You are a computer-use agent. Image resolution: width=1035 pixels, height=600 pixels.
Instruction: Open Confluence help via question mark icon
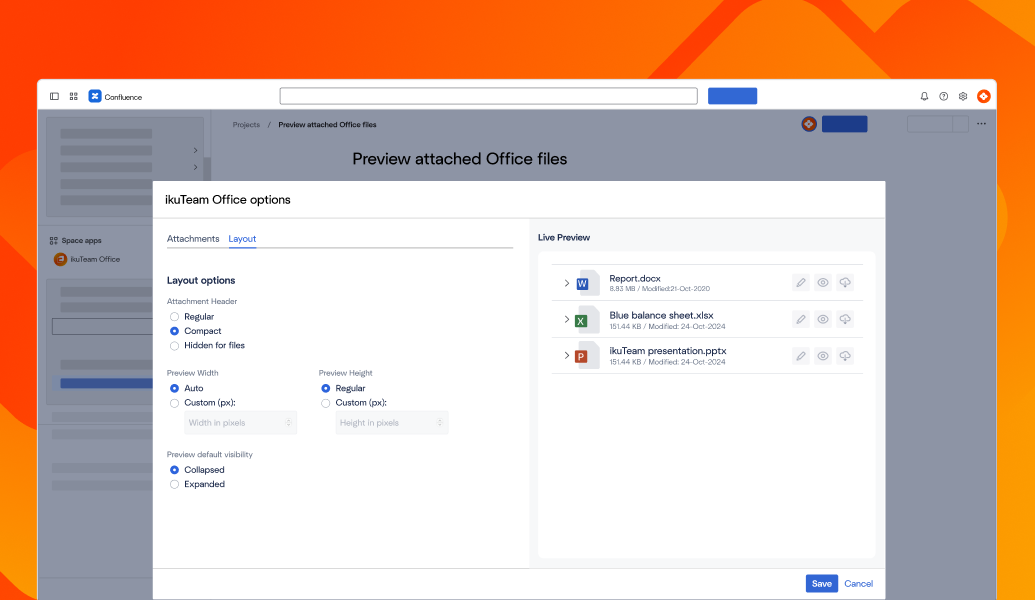pos(943,95)
